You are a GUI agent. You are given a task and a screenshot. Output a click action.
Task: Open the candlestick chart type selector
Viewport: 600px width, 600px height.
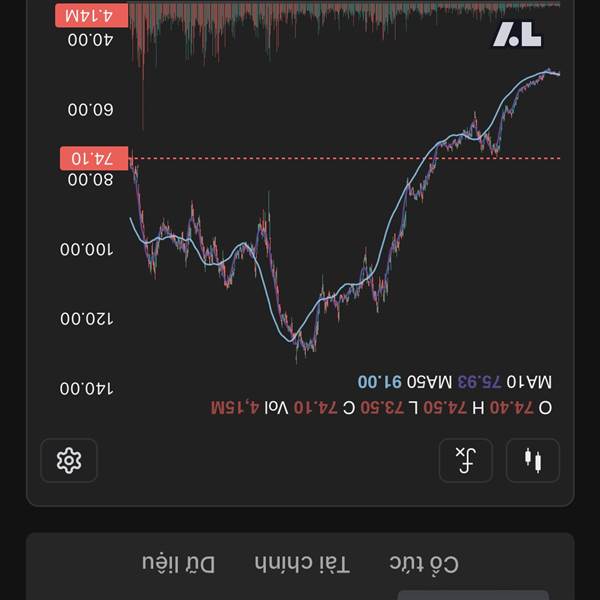(533, 461)
